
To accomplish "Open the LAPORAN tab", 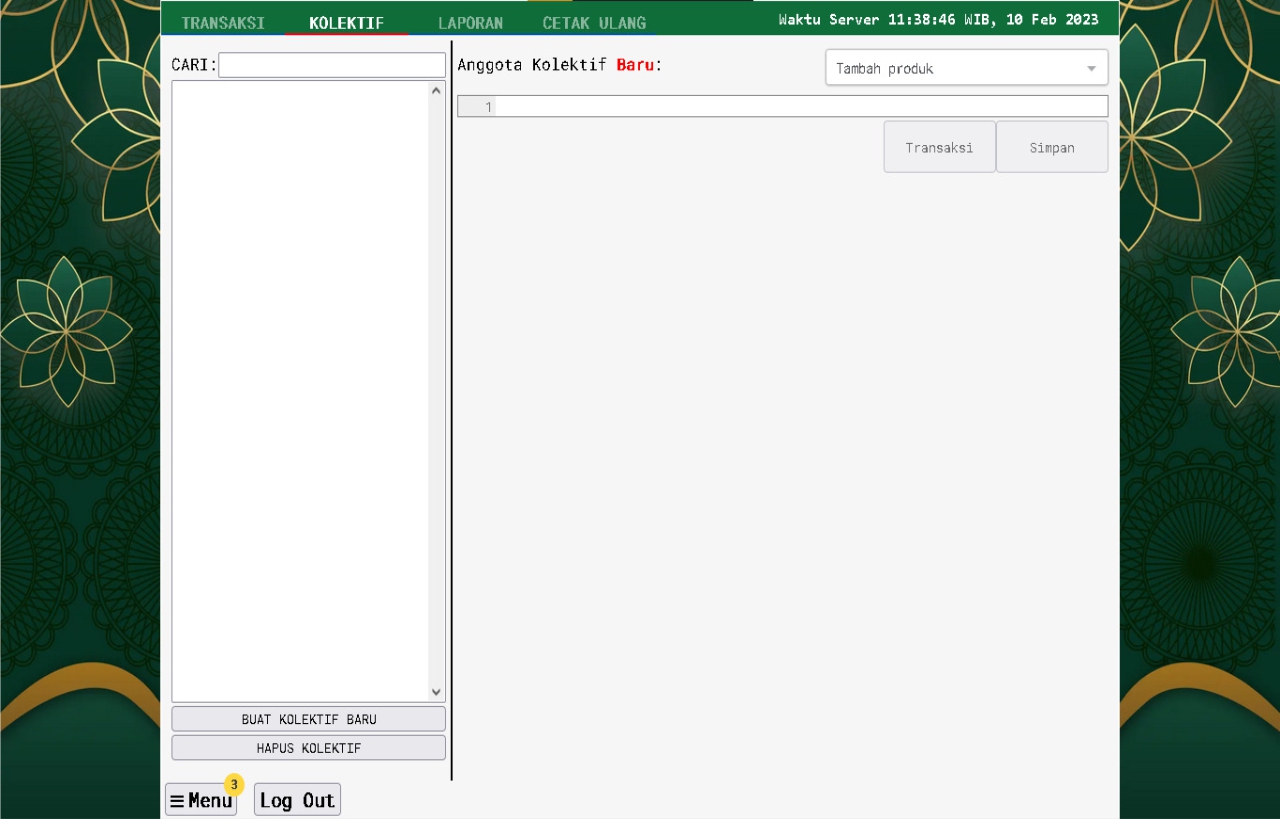I will point(470,22).
